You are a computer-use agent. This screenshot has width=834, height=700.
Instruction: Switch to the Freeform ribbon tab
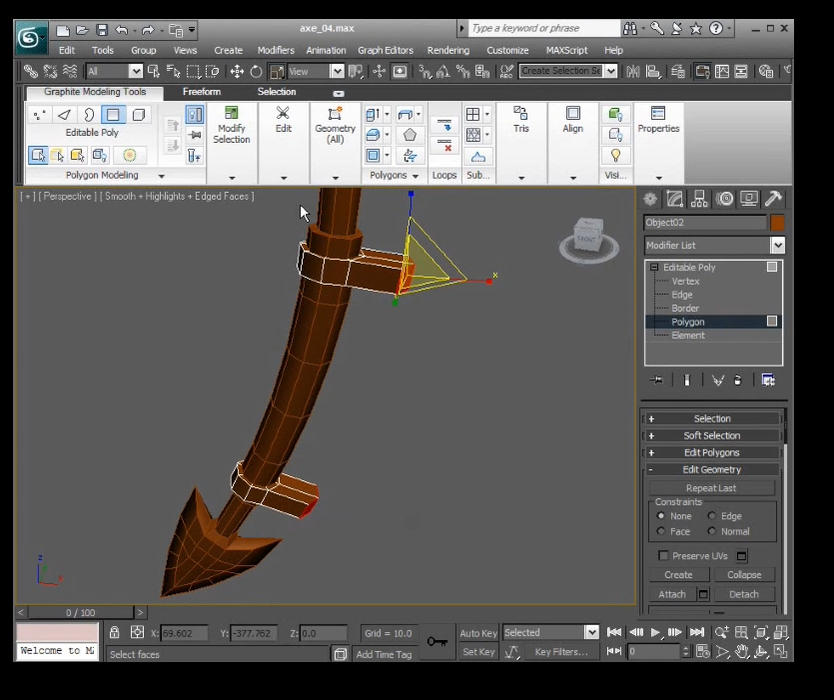[x=201, y=91]
